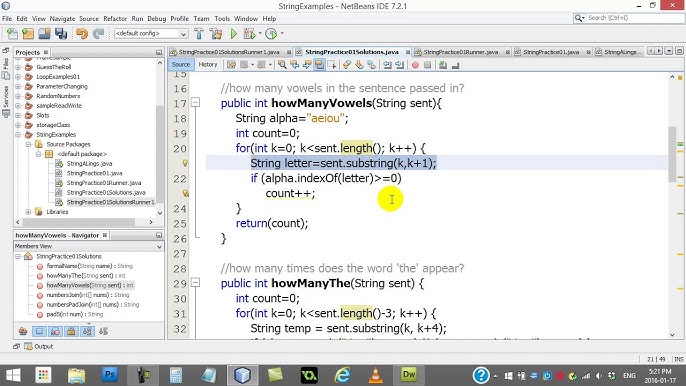
Task: Toggle Source view button in editor
Action: [181, 64]
